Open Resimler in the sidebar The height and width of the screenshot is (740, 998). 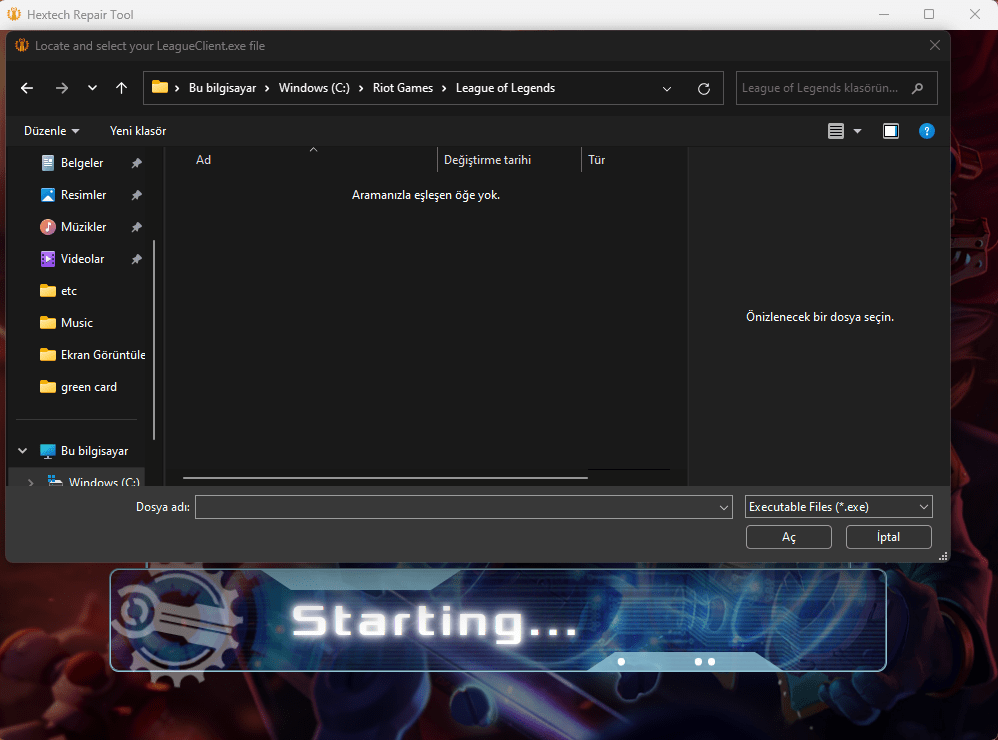coord(83,195)
